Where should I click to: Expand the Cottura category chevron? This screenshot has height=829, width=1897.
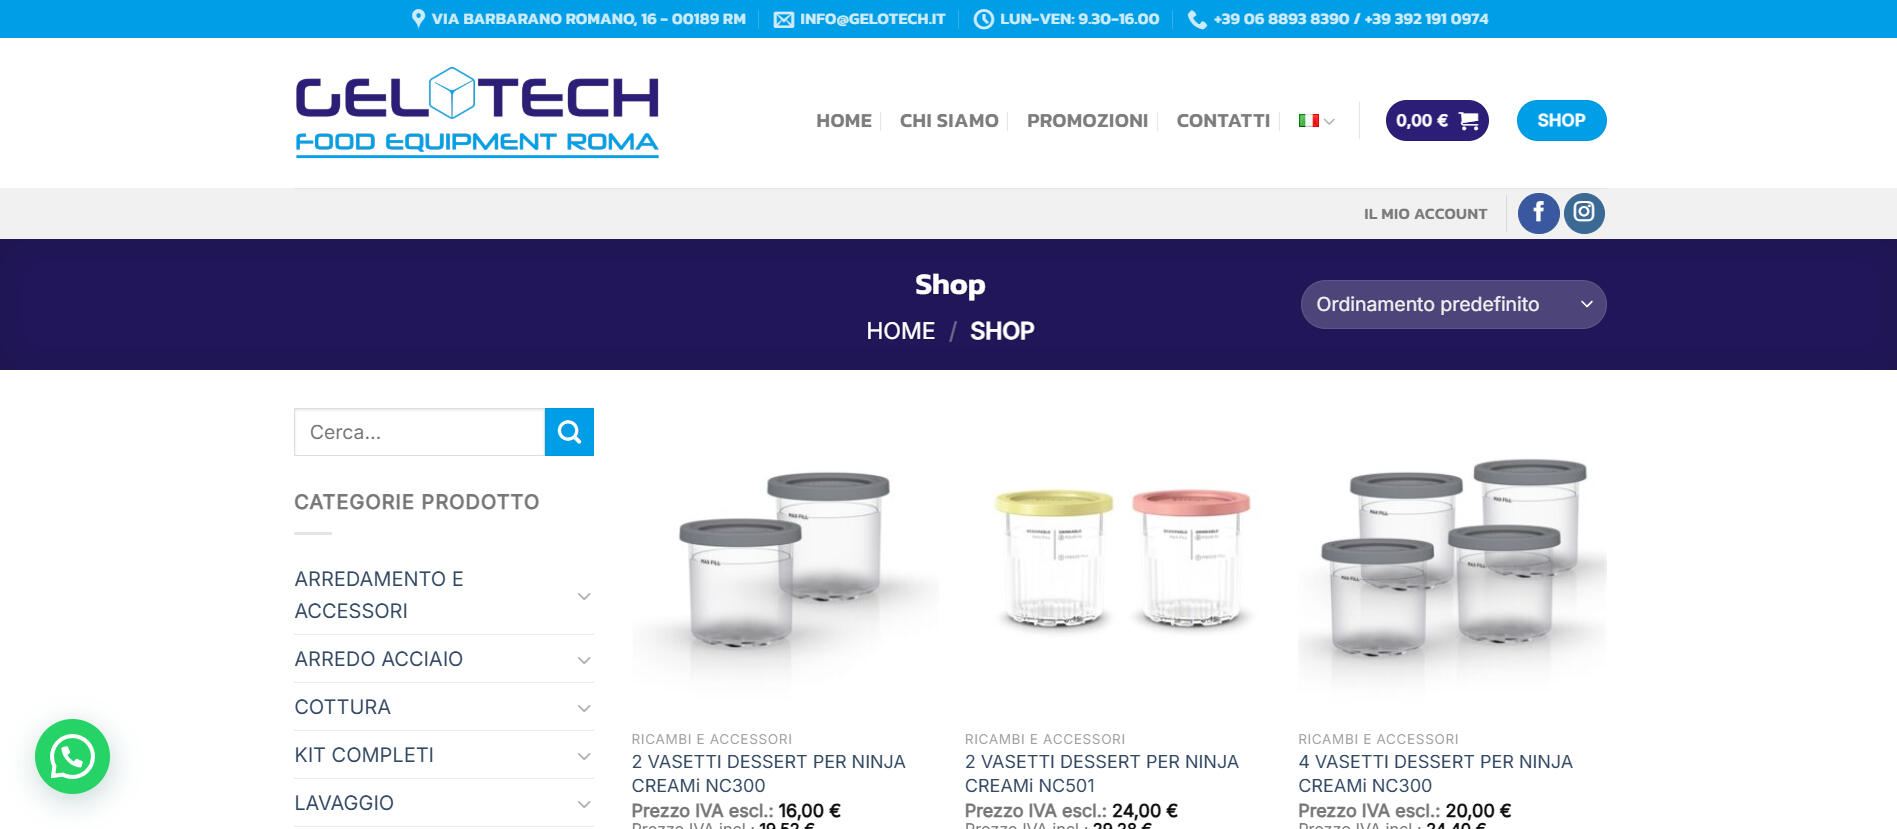(585, 708)
